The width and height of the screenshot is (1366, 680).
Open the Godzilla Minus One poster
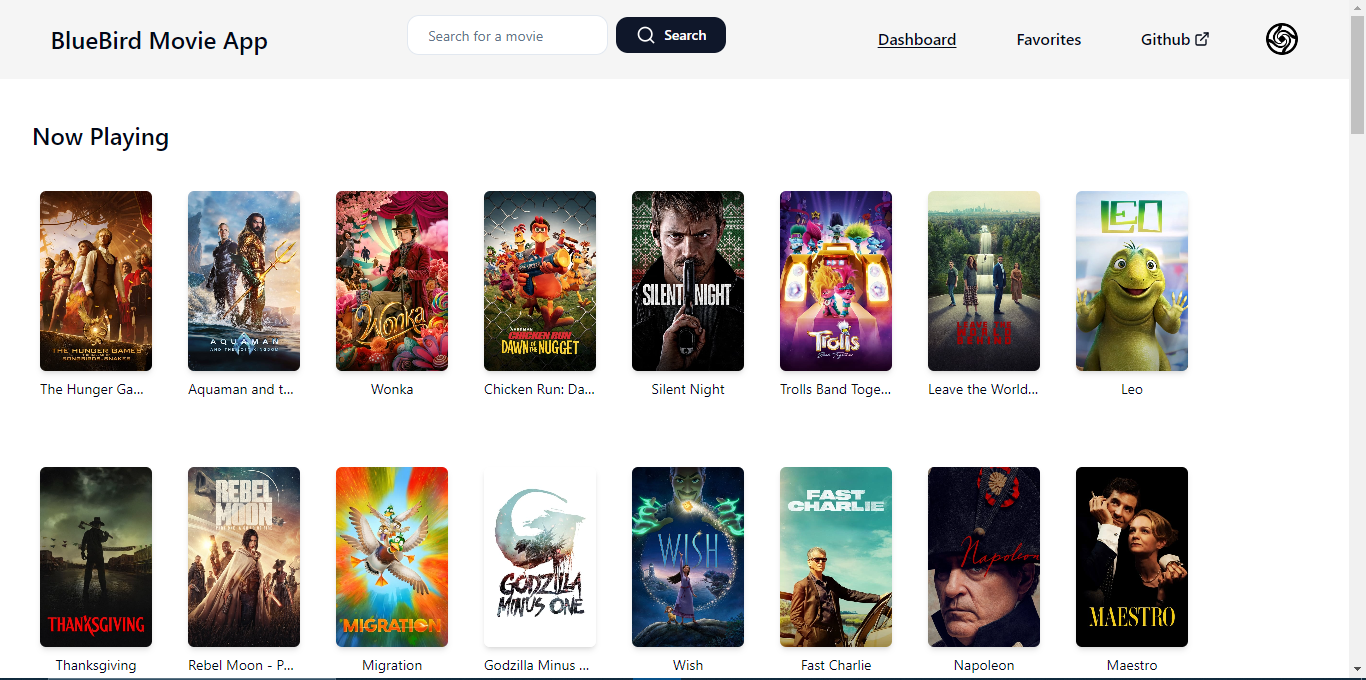click(540, 557)
